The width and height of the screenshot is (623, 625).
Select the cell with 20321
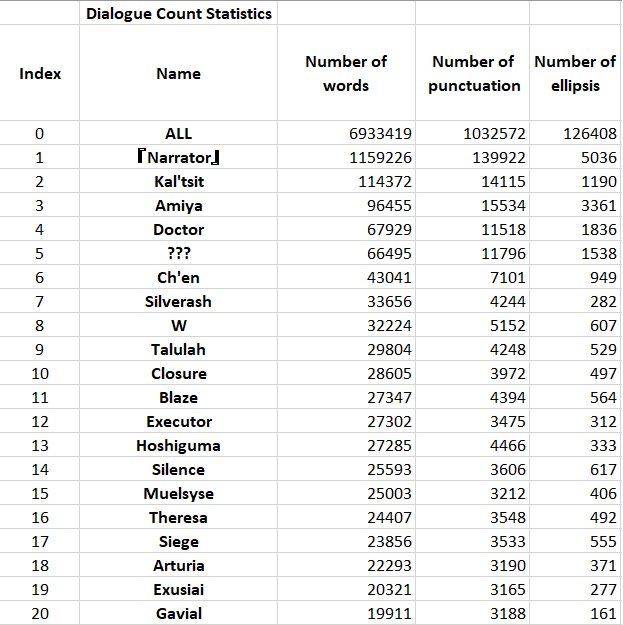coord(346,589)
